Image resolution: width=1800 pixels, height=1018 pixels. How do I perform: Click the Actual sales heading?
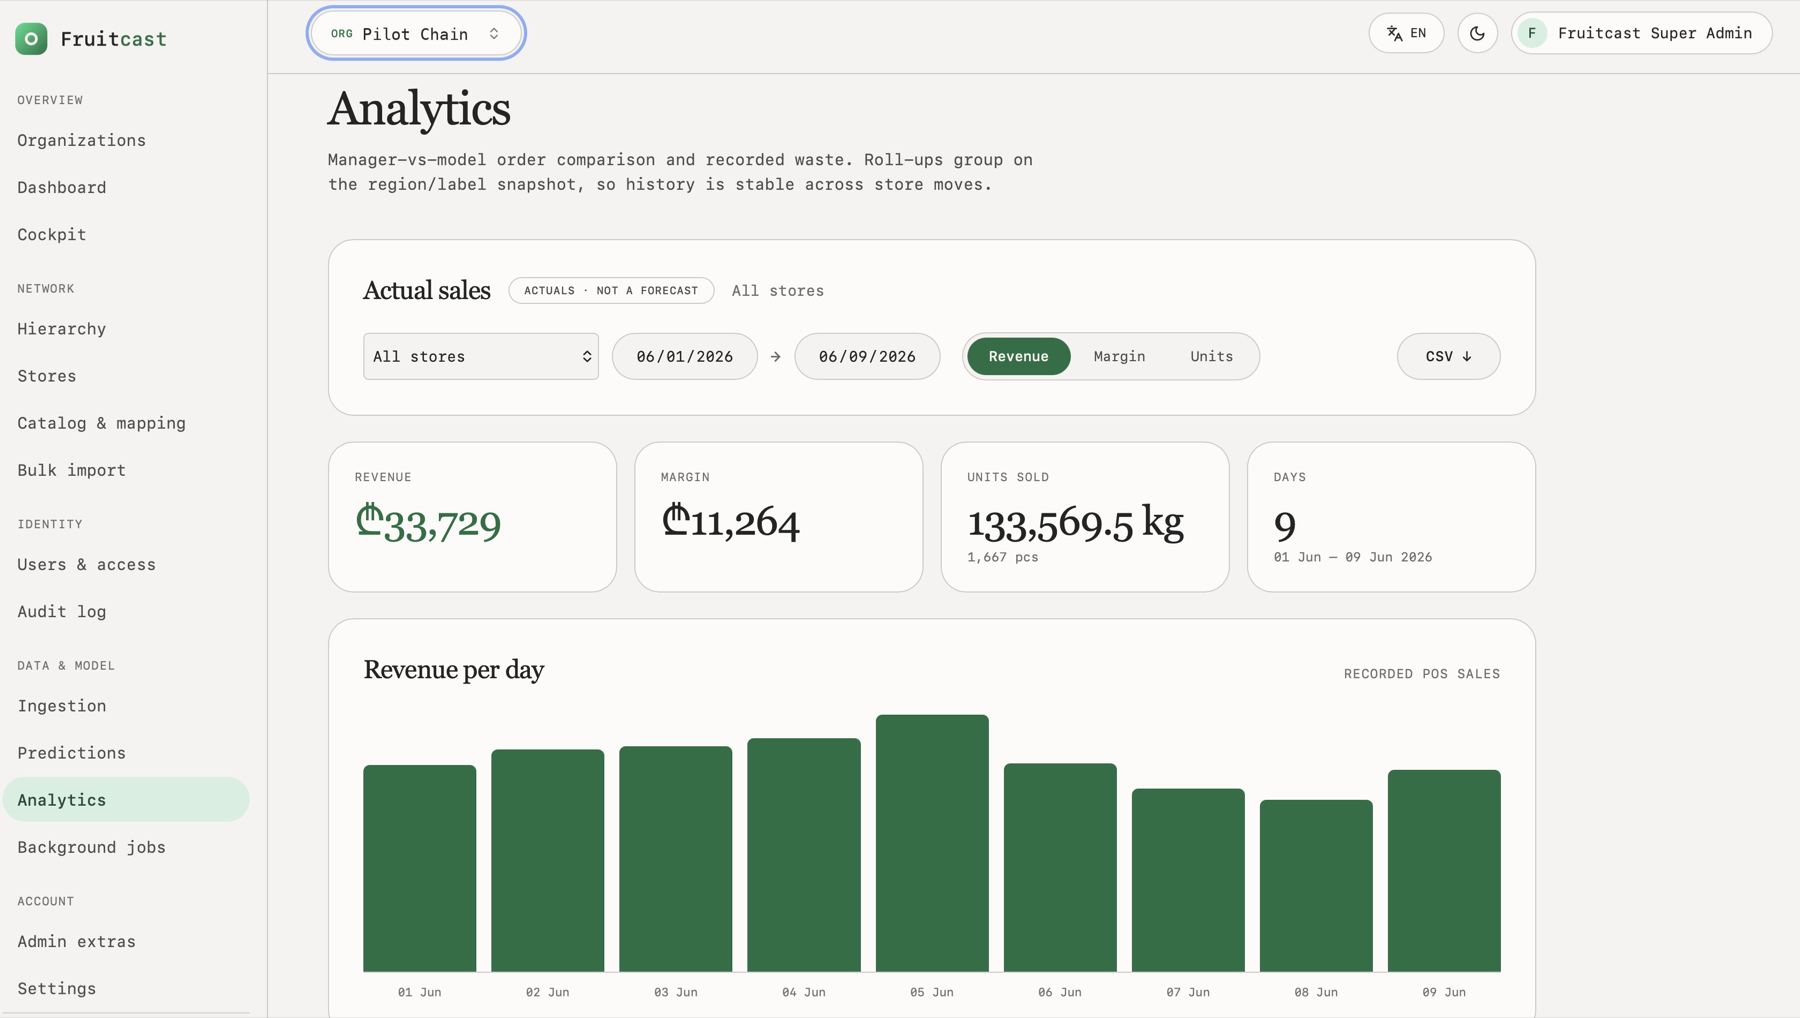click(427, 291)
